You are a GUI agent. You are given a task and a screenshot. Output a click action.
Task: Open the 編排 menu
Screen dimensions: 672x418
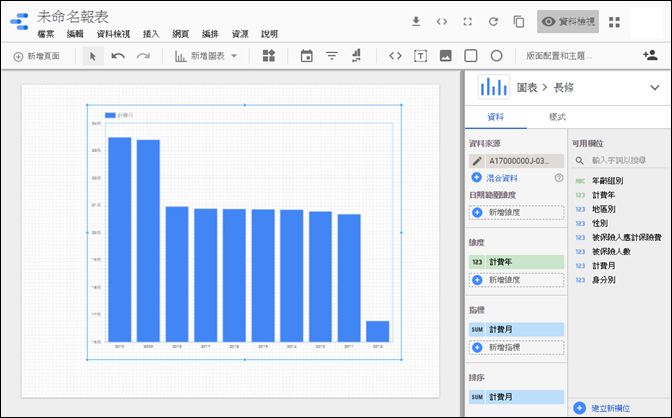[210, 34]
